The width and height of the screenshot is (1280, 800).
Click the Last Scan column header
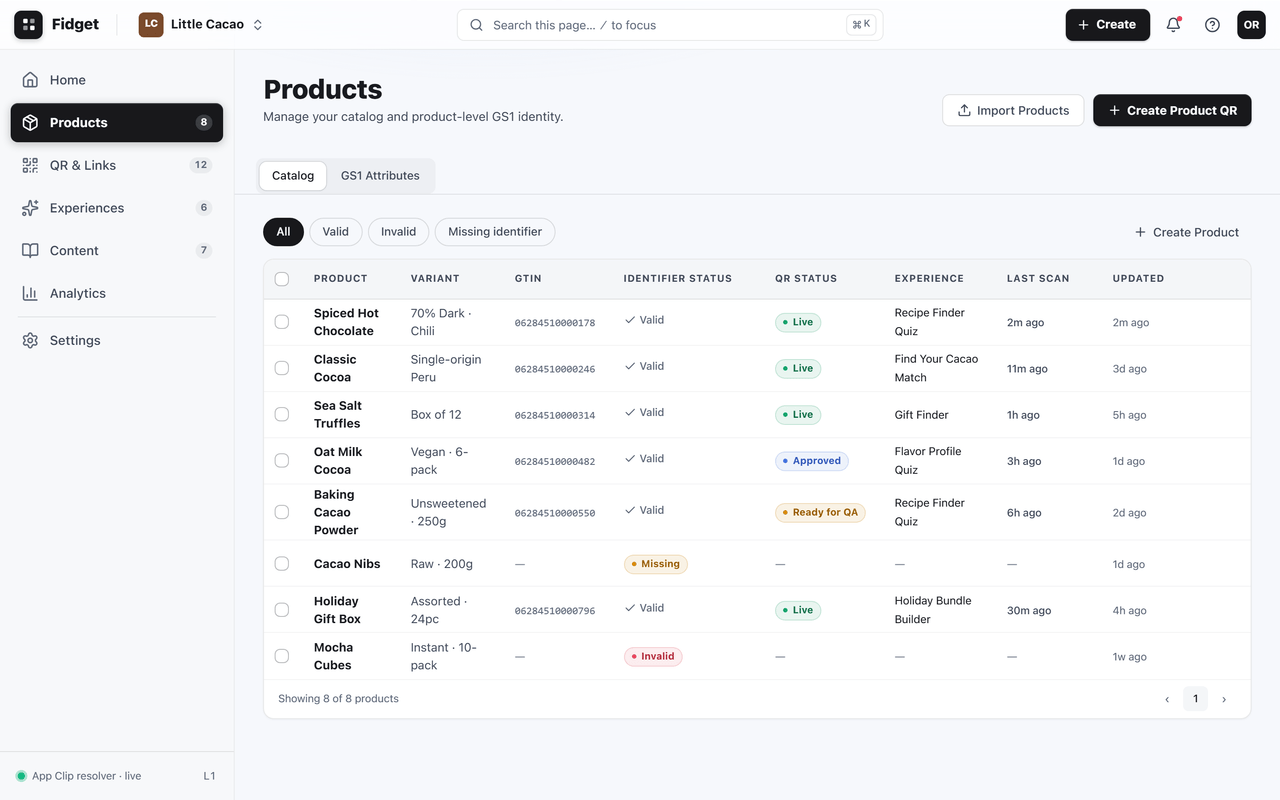(x=1038, y=279)
